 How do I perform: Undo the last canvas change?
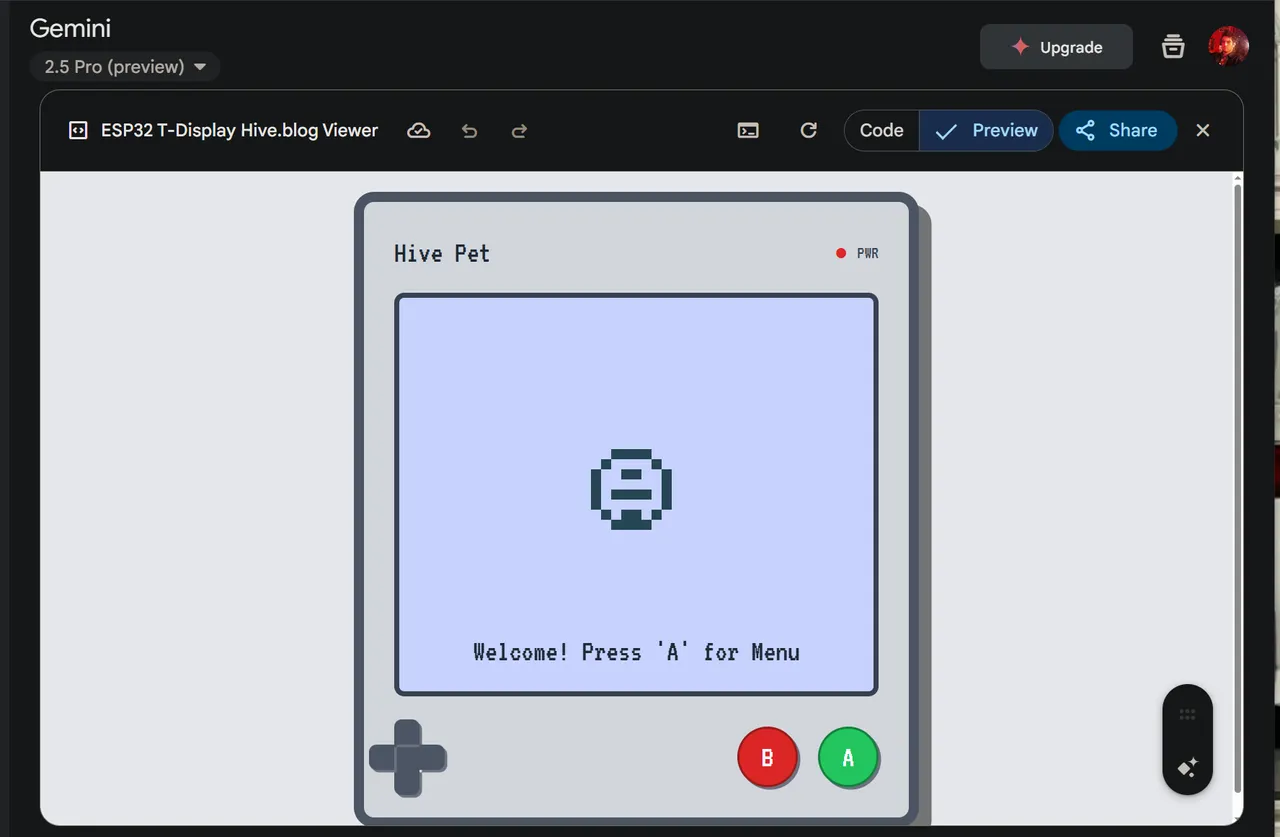(x=469, y=131)
